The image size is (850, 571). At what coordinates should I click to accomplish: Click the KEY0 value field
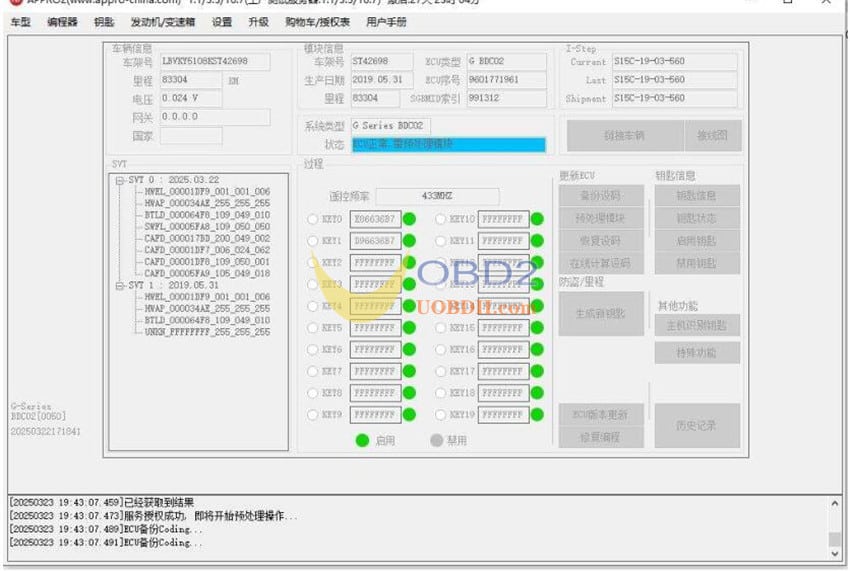coord(375,220)
